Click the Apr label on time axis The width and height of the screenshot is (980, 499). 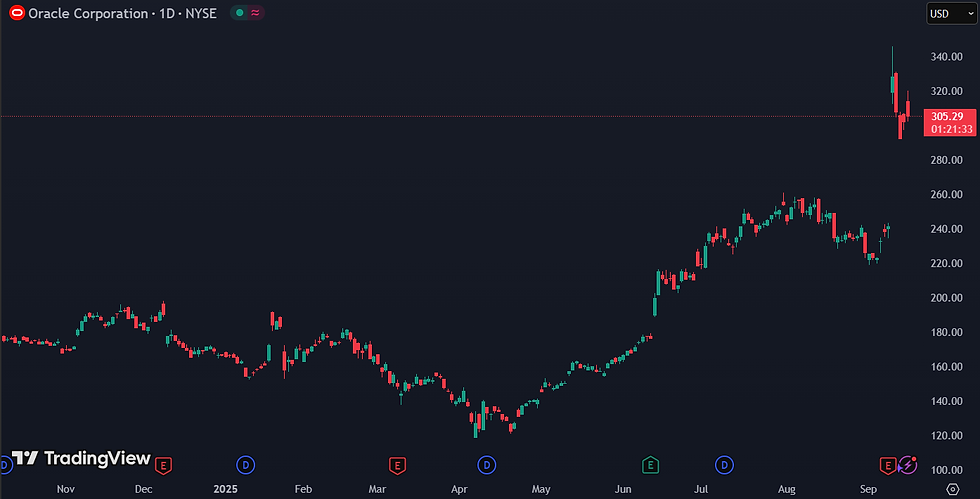(459, 489)
